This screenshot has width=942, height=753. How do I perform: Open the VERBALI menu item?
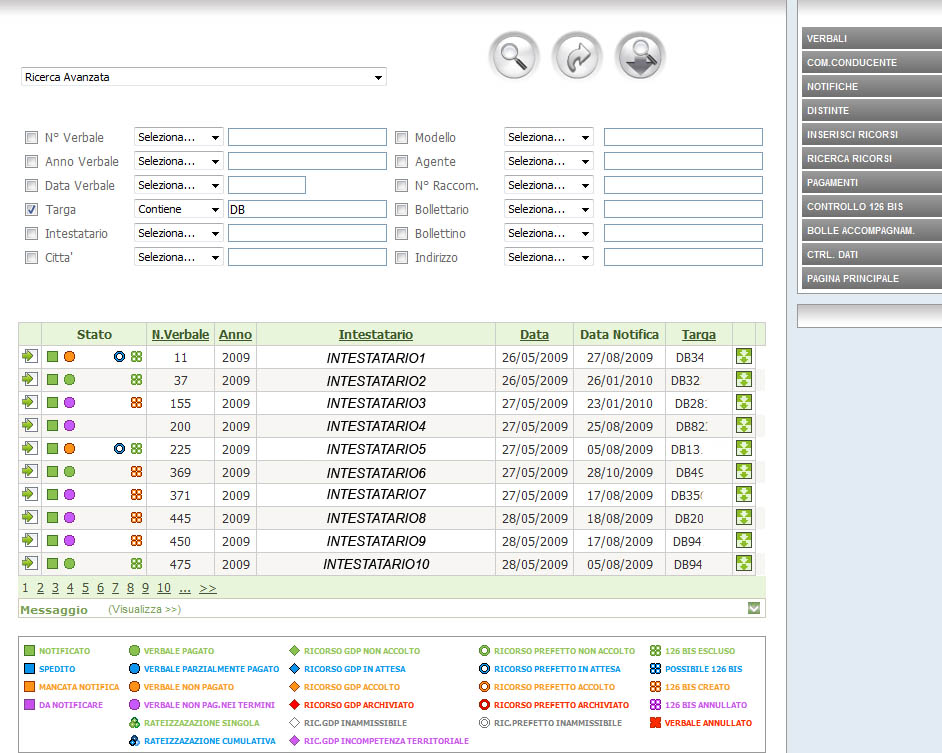click(872, 38)
